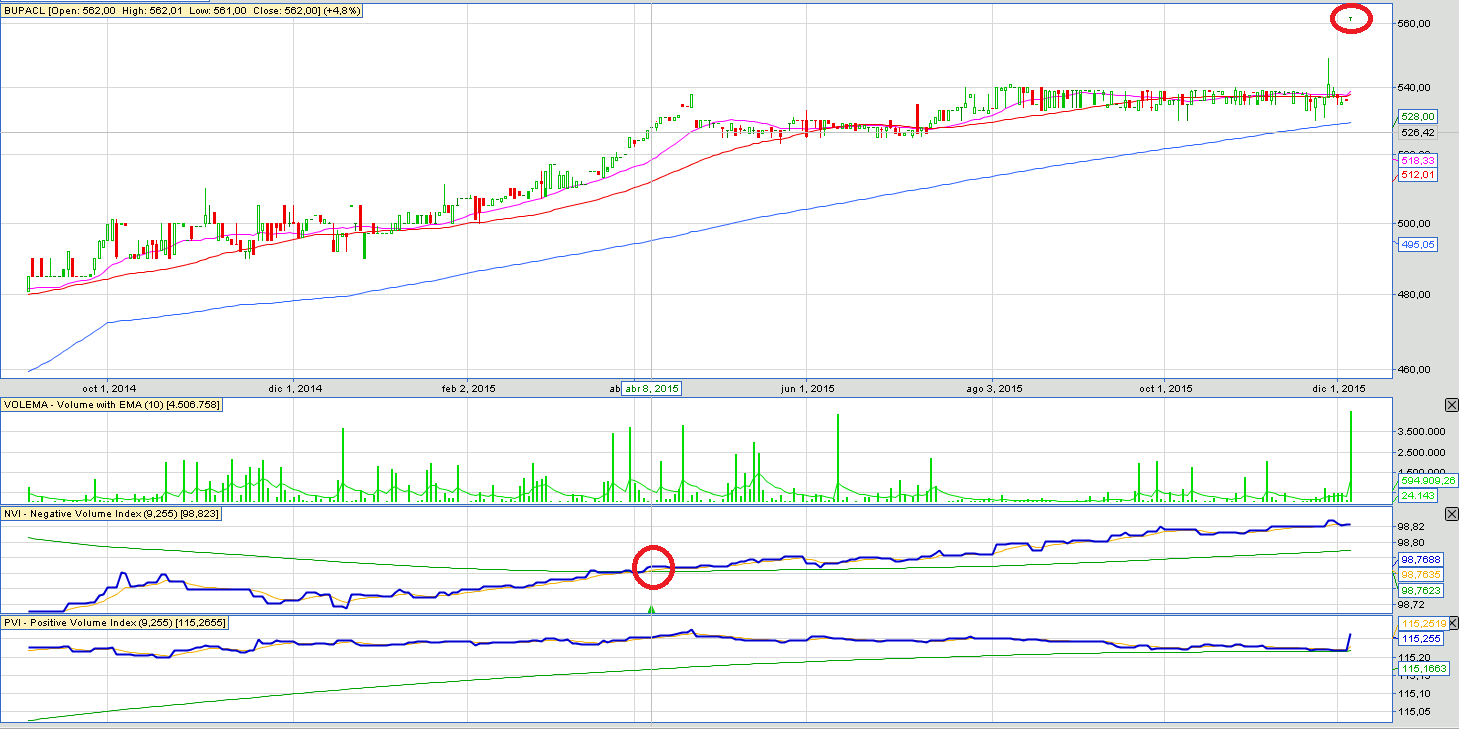Click the dic 1, 2015 date label
Image resolution: width=1459 pixels, height=729 pixels.
point(1338,388)
